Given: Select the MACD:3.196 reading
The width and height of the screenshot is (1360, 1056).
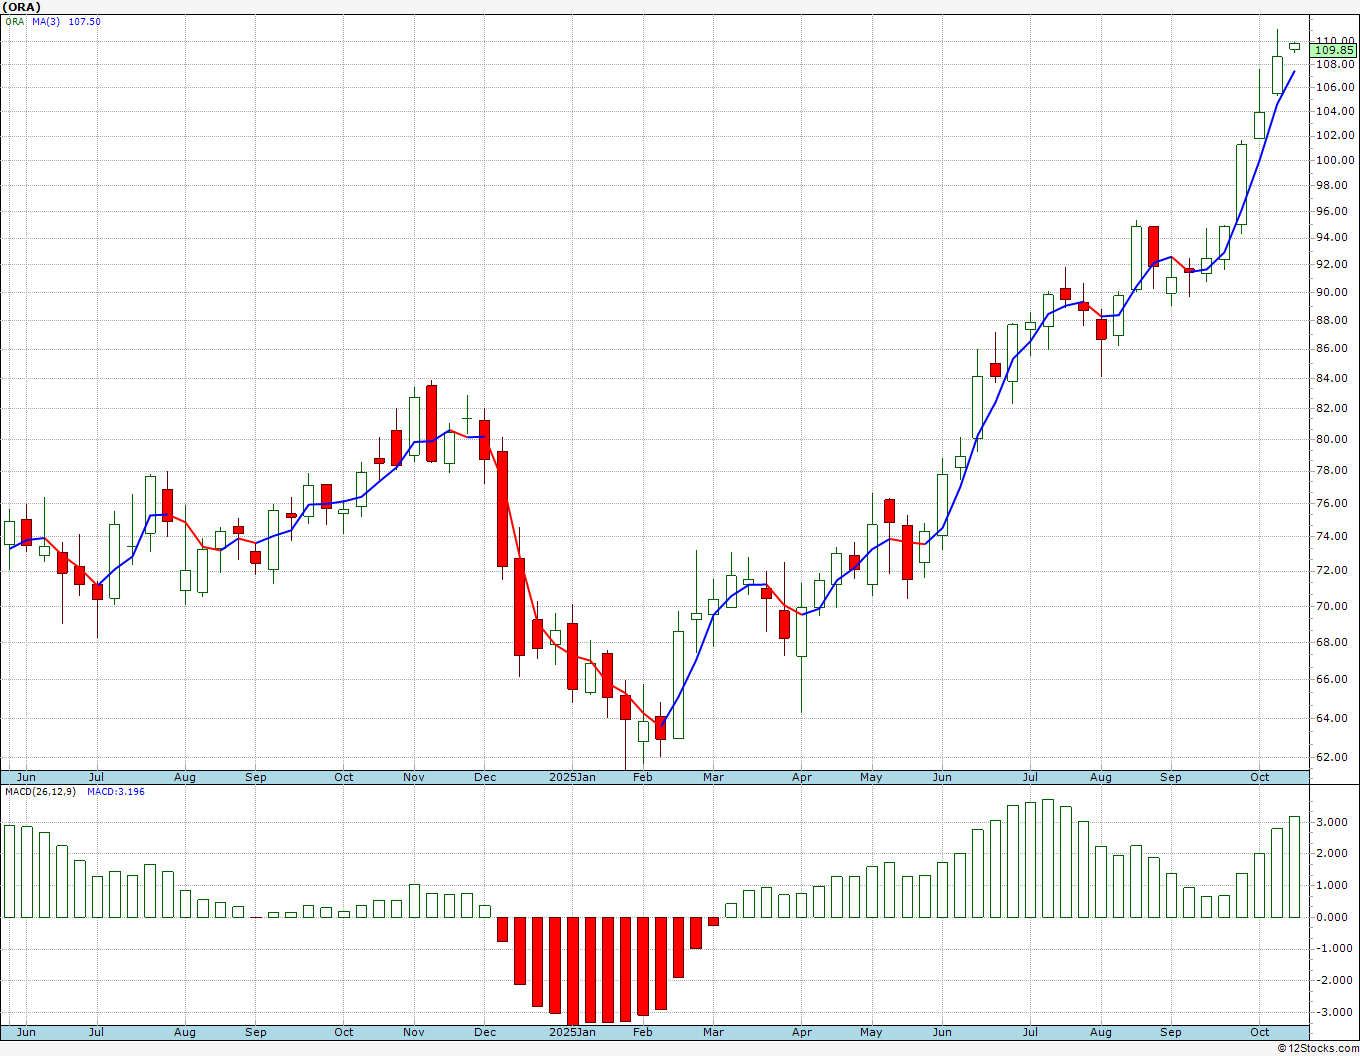Looking at the screenshot, I should (x=115, y=791).
